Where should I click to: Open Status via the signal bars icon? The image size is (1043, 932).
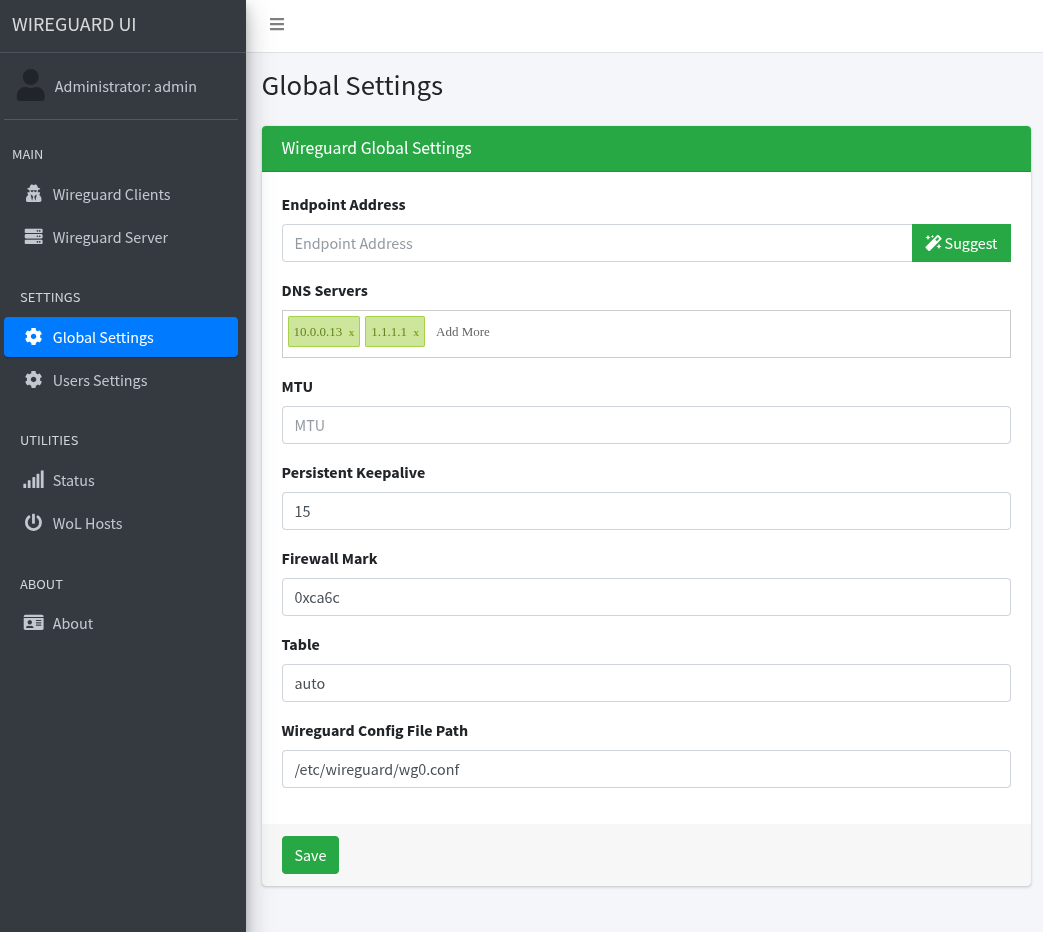pyautogui.click(x=33, y=480)
